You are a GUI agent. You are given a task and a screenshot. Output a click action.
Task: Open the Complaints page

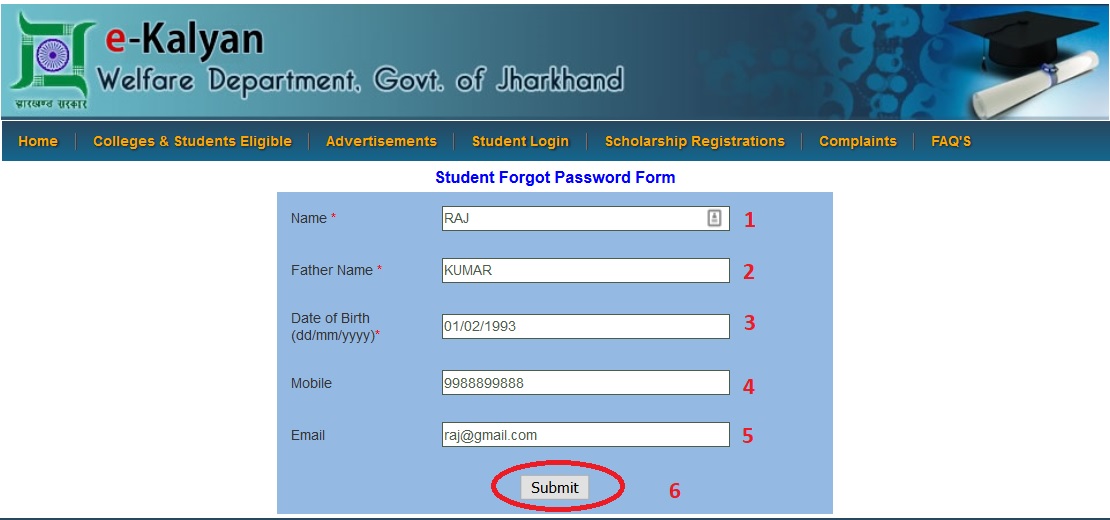[858, 141]
